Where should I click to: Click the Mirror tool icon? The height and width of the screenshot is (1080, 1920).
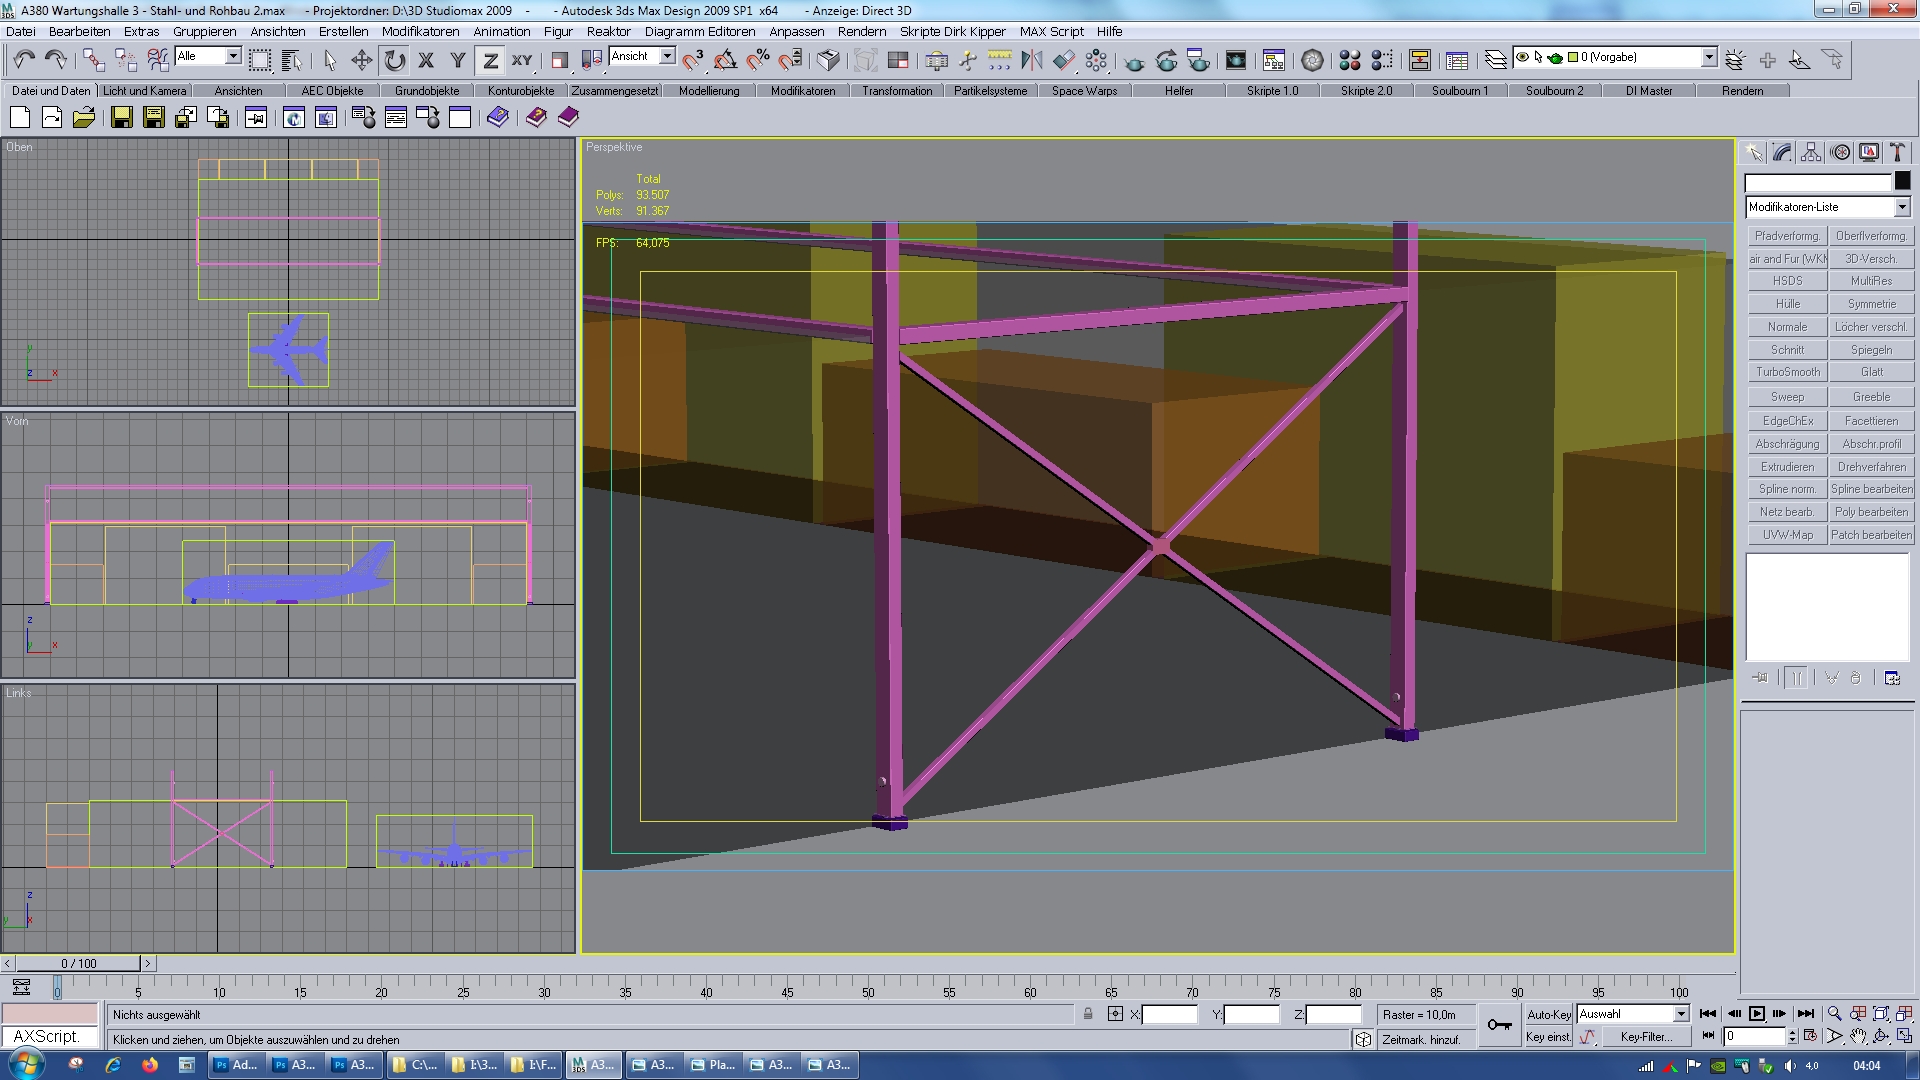[x=1031, y=61]
